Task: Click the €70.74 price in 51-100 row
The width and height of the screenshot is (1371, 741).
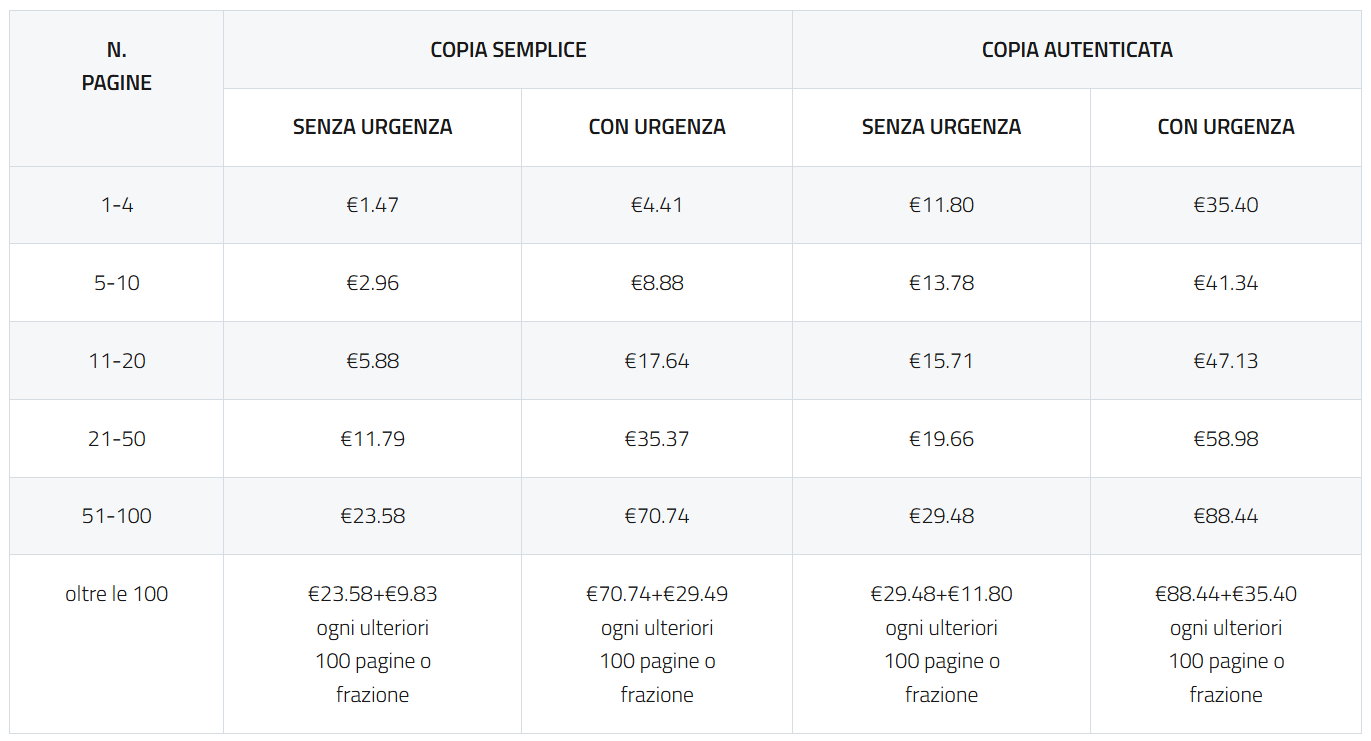Action: [x=657, y=516]
